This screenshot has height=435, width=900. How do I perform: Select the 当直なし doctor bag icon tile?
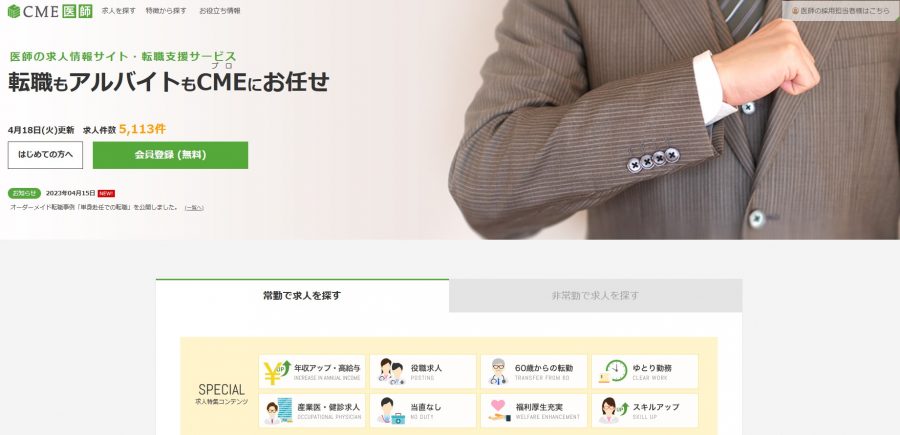423,410
